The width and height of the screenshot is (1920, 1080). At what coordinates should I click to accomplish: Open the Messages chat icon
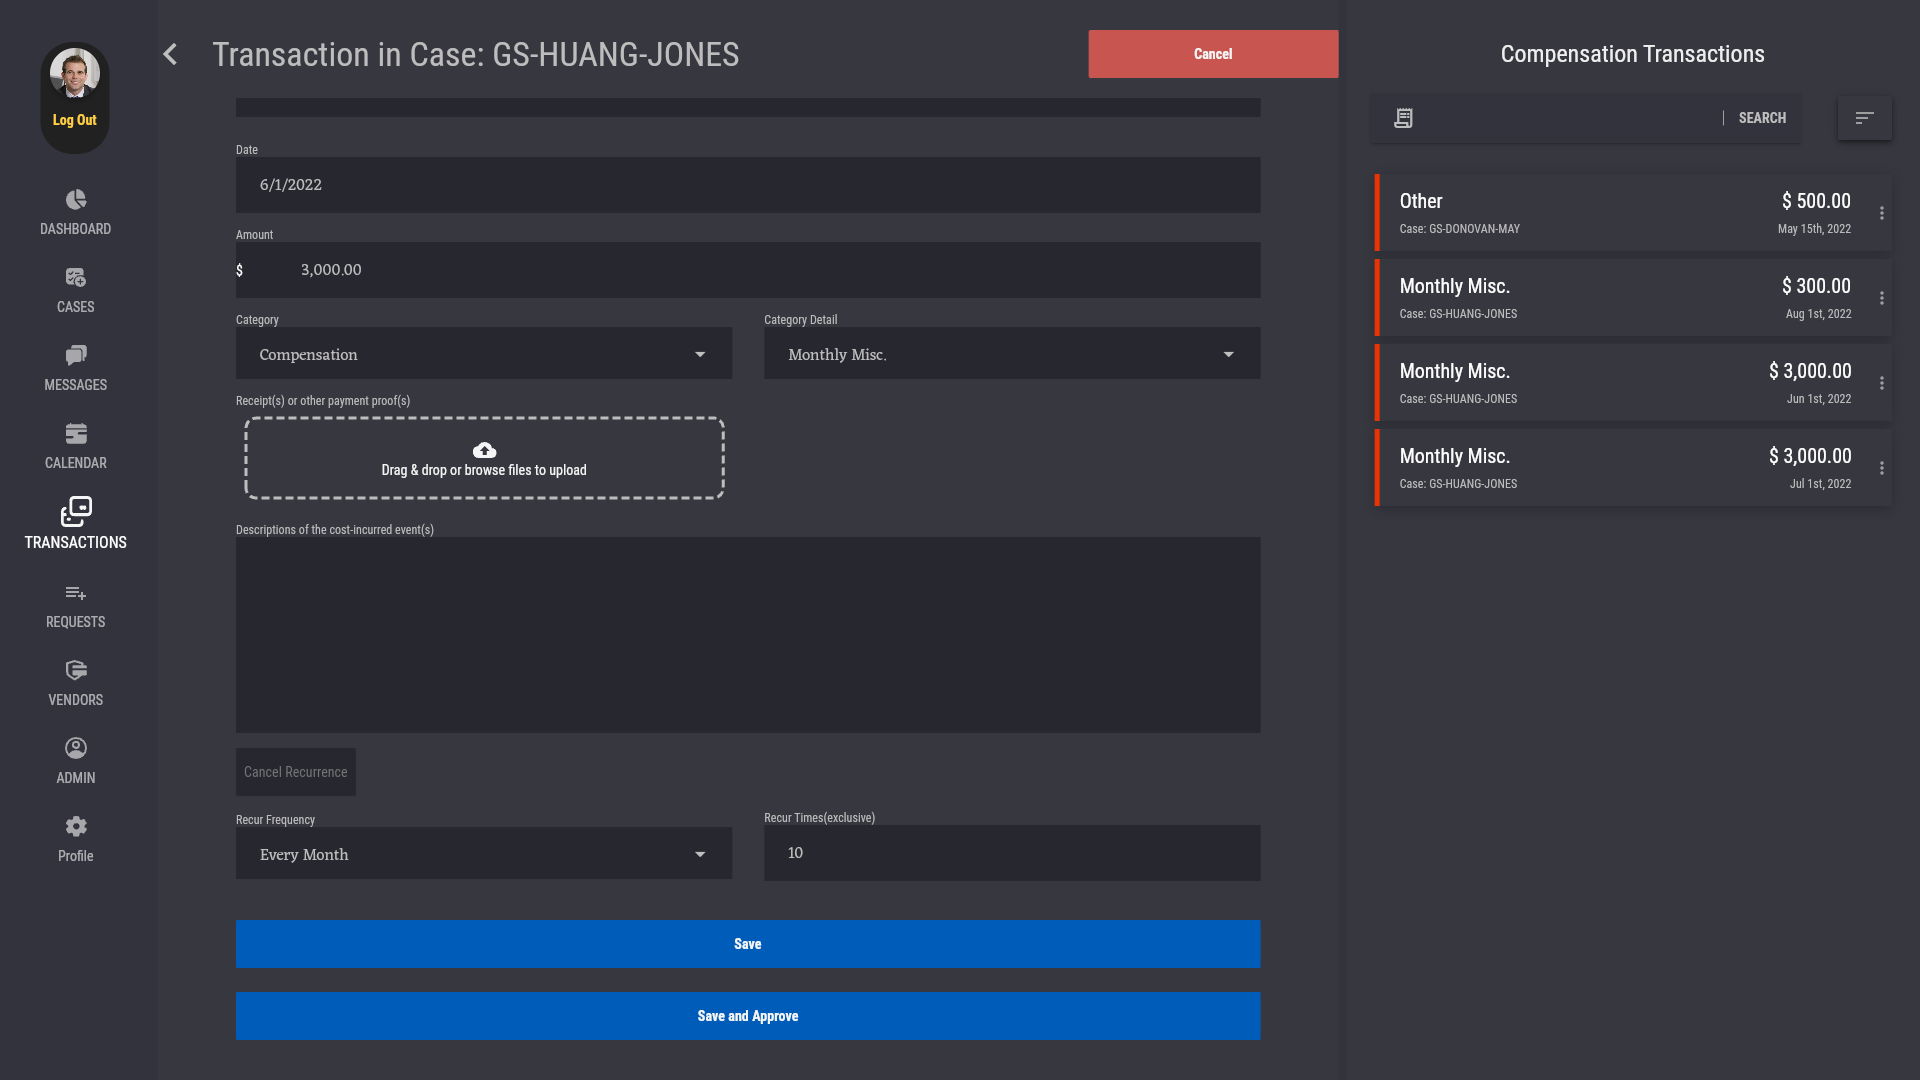[76, 356]
